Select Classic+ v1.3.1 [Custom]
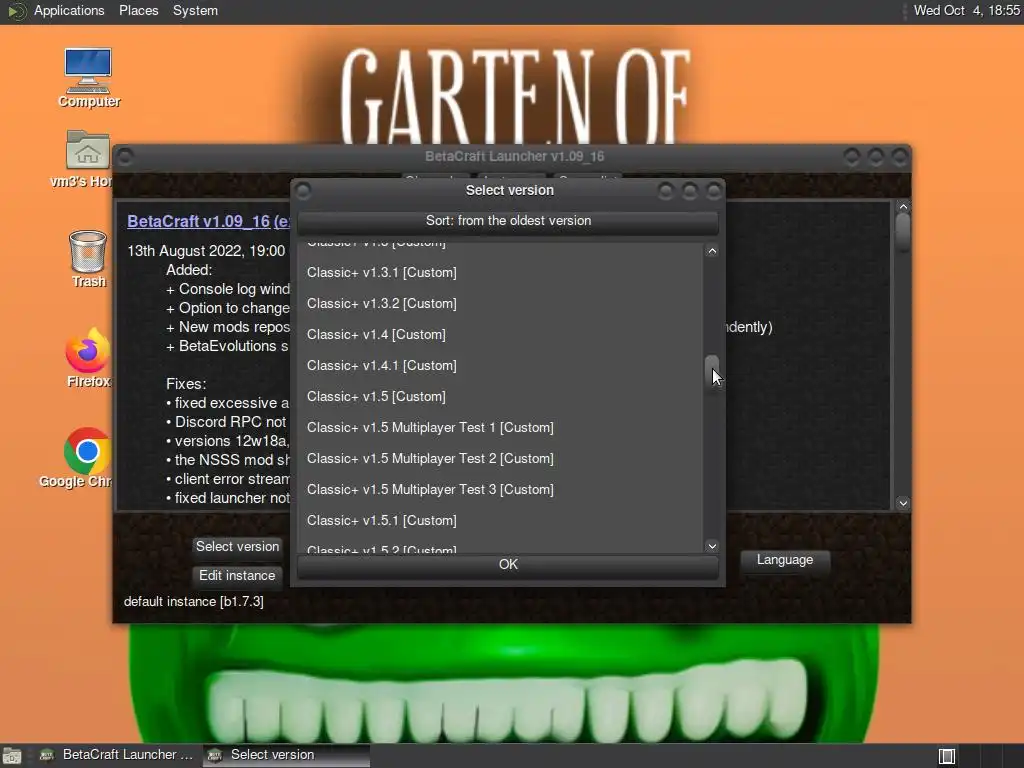This screenshot has height=768, width=1024. click(x=502, y=272)
